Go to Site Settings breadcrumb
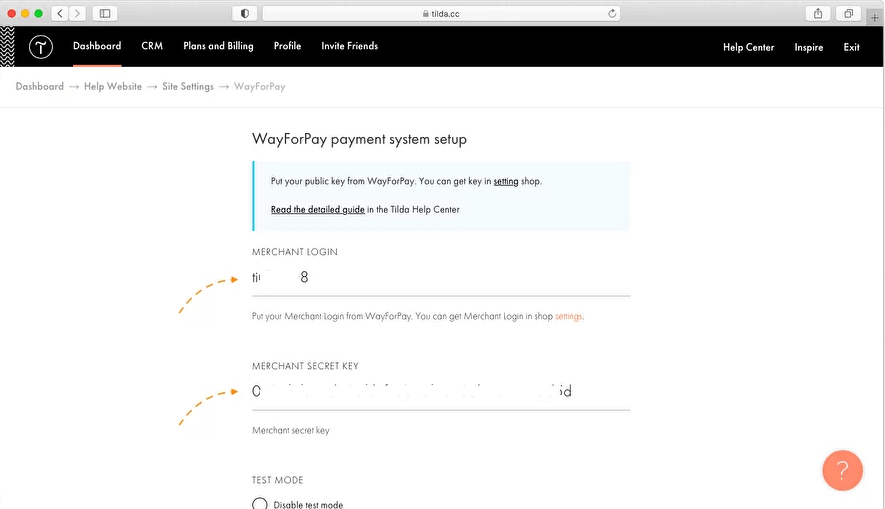 [x=188, y=86]
